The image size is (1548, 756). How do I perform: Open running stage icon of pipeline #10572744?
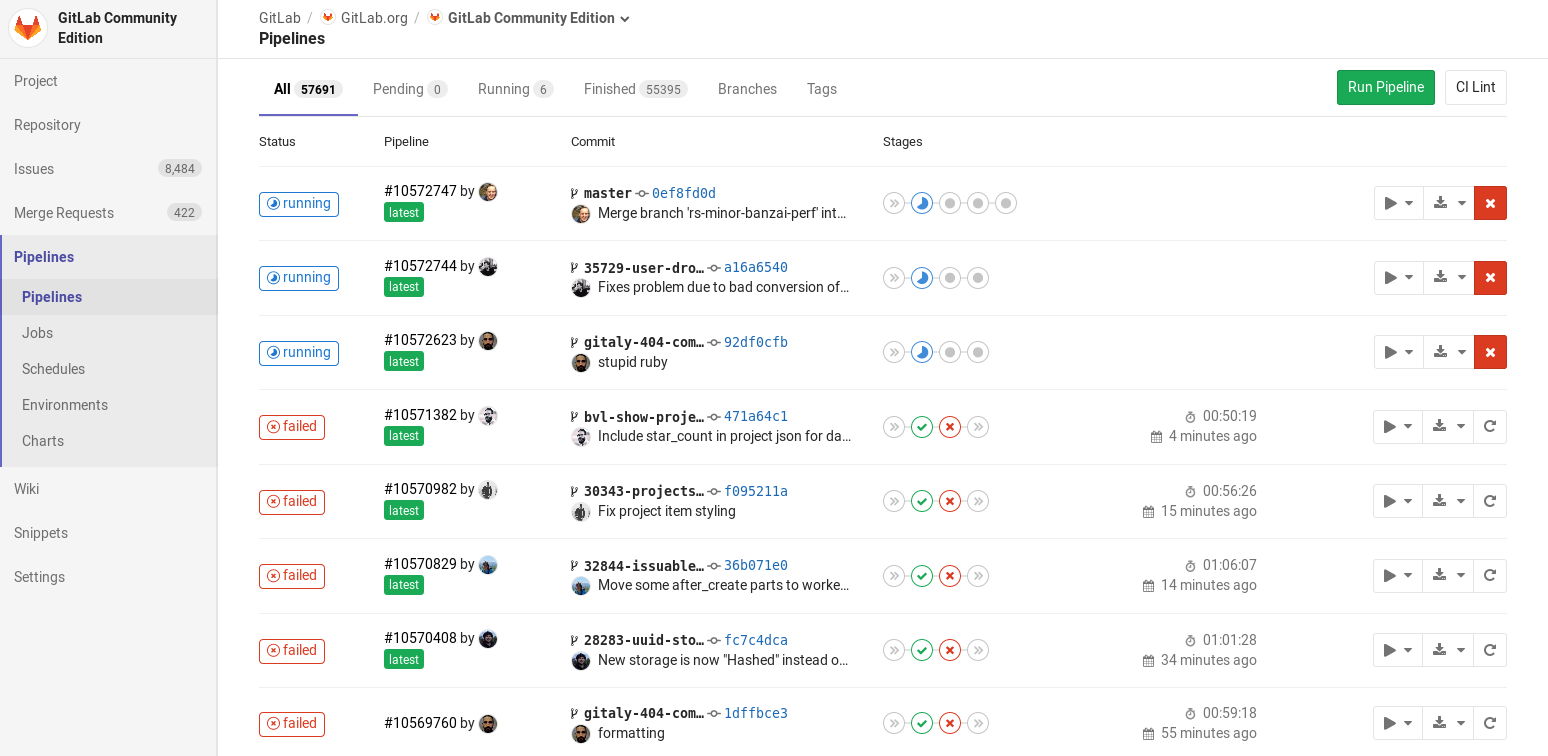[922, 278]
